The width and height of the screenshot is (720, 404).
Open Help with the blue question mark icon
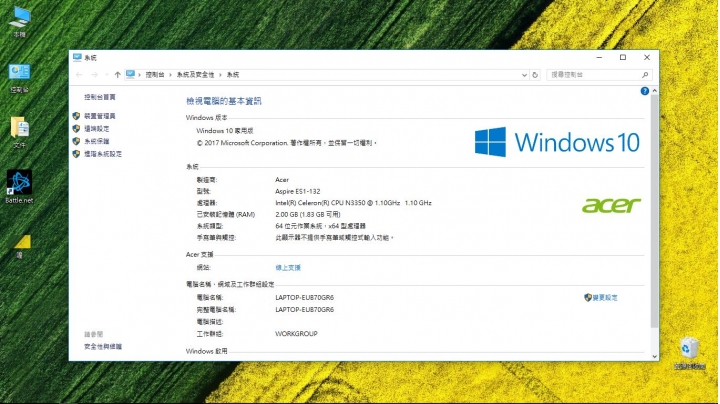point(645,91)
